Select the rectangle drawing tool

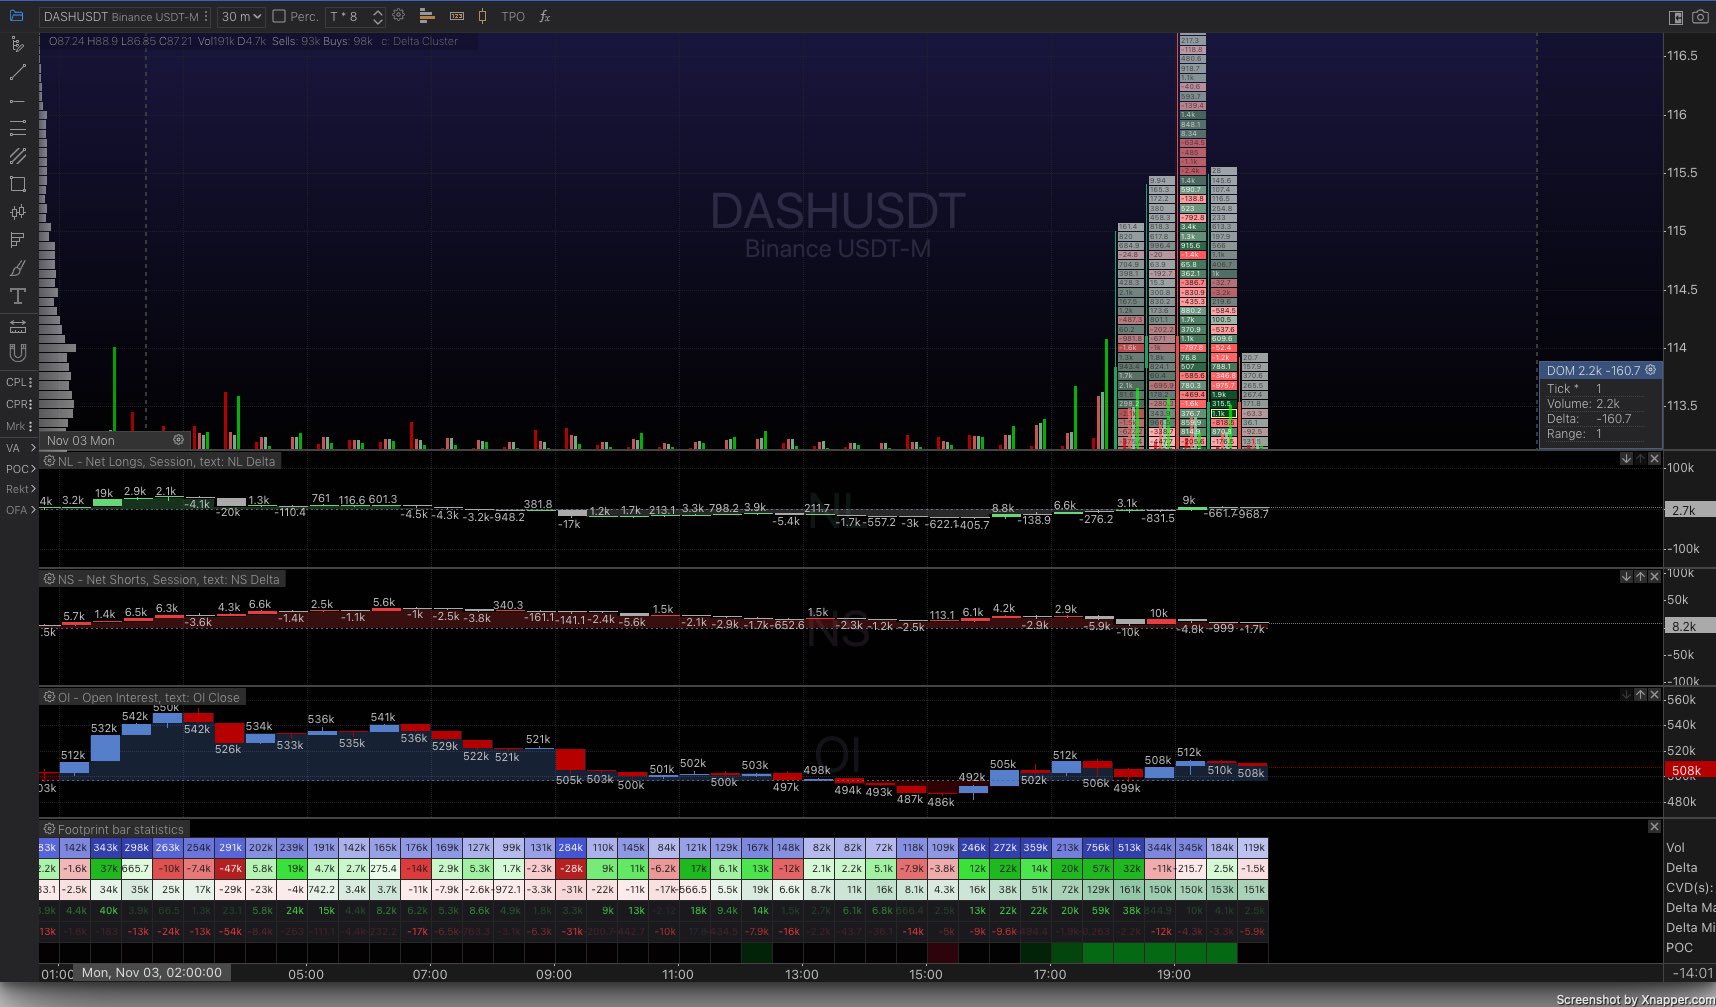coord(17,184)
